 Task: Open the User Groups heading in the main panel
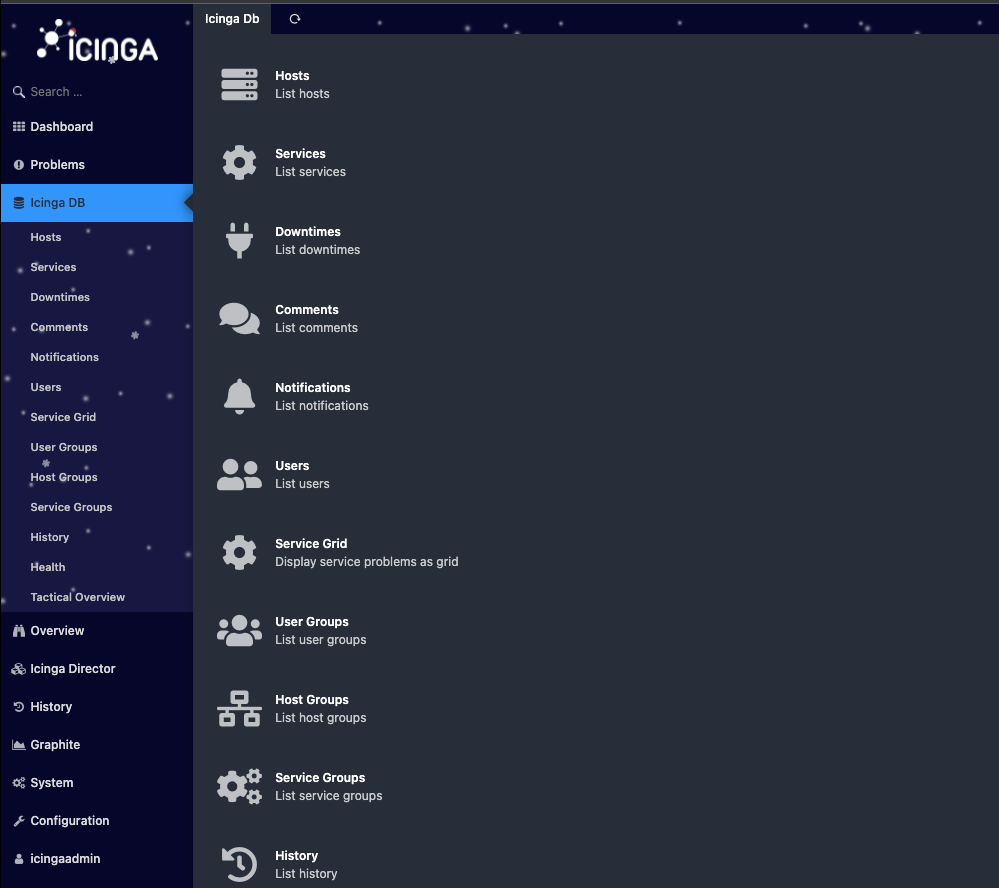[312, 622]
